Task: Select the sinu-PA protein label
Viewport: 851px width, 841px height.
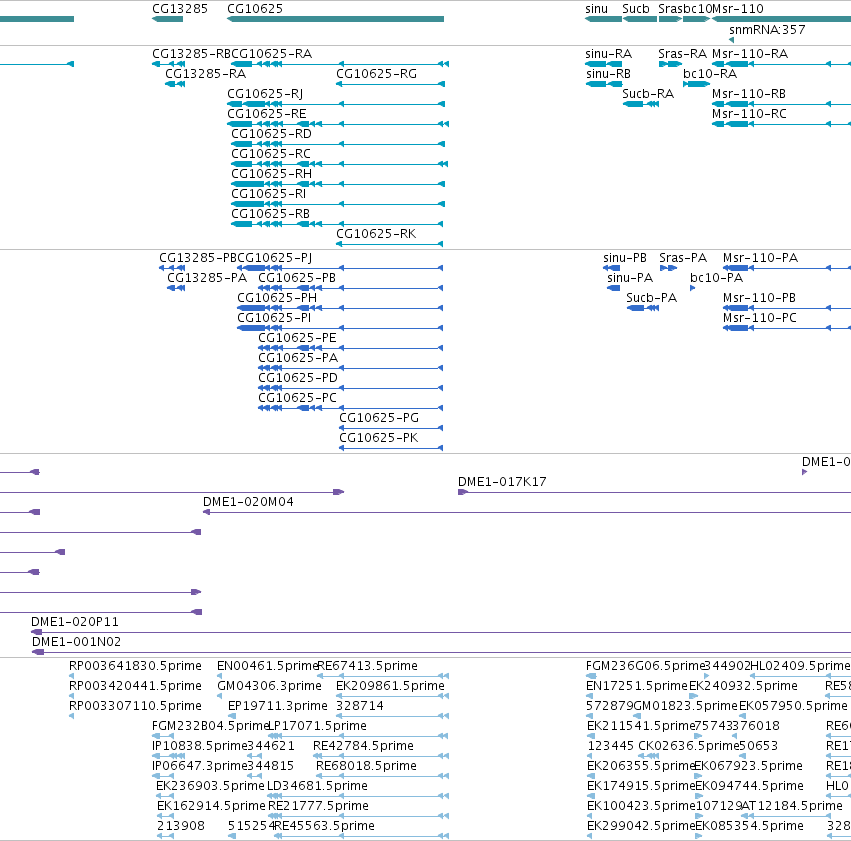Action: [x=630, y=278]
